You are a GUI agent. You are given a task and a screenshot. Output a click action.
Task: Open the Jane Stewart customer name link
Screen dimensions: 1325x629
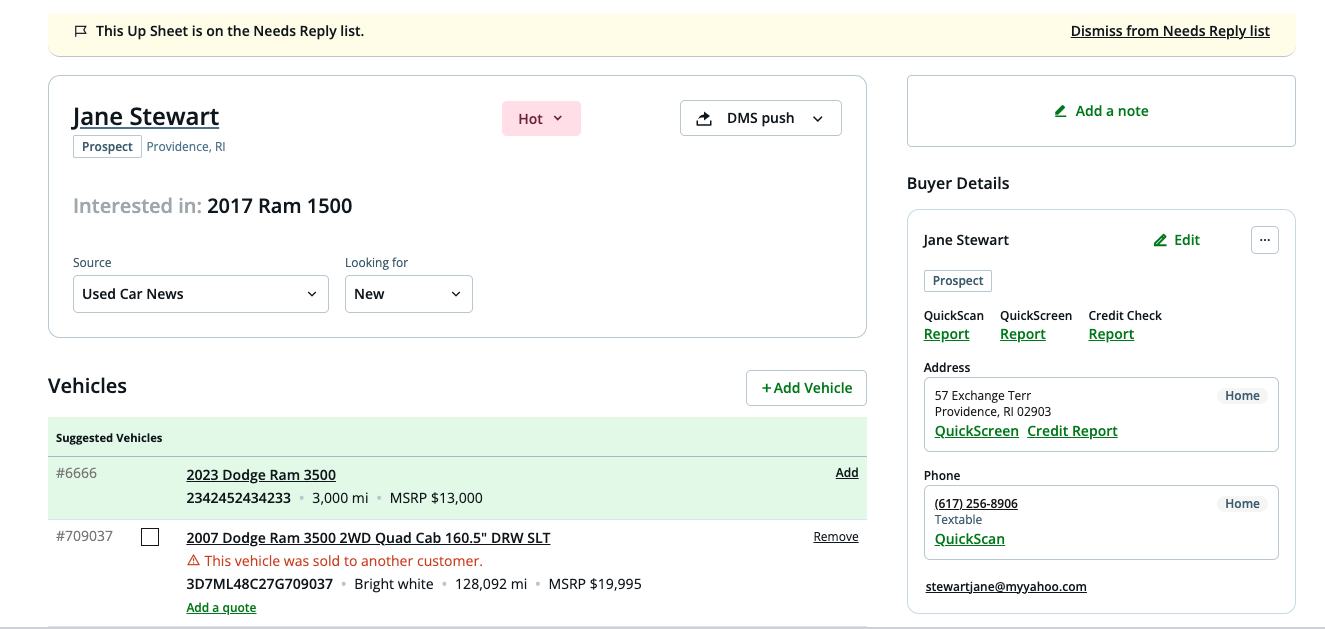pos(146,116)
